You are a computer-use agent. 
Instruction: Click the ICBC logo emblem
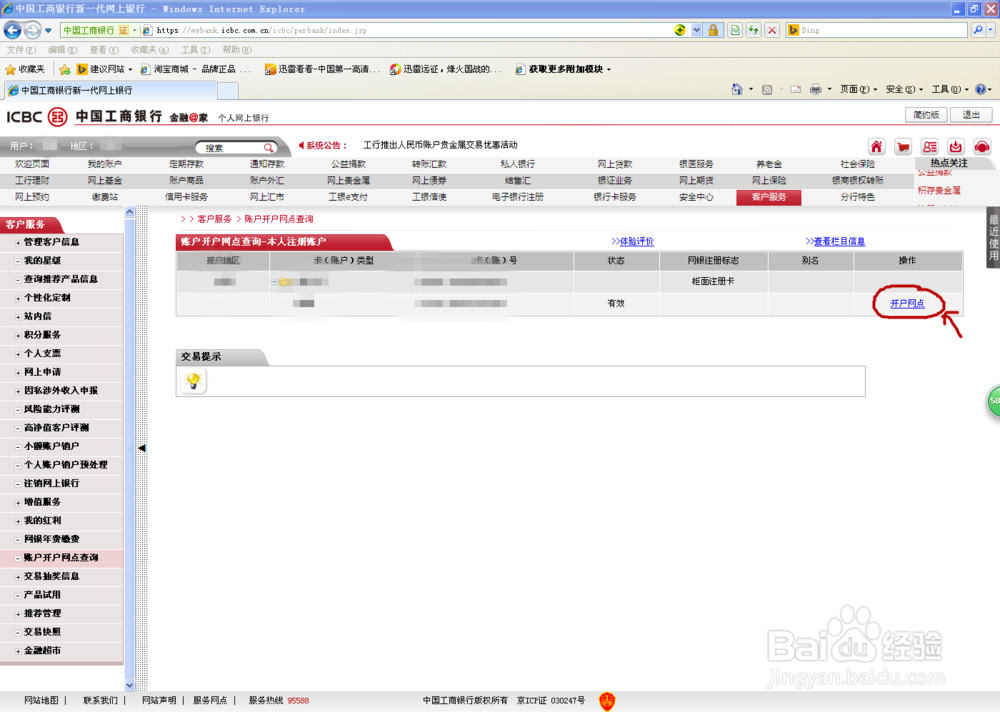pyautogui.click(x=58, y=117)
